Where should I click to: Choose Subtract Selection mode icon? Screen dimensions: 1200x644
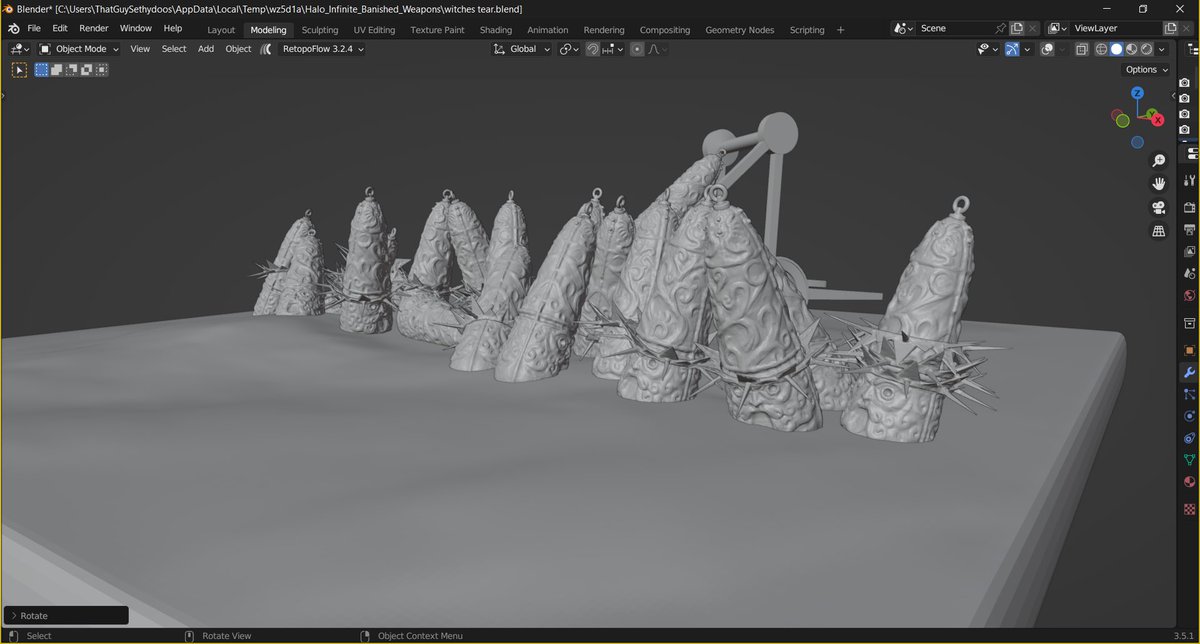72,70
